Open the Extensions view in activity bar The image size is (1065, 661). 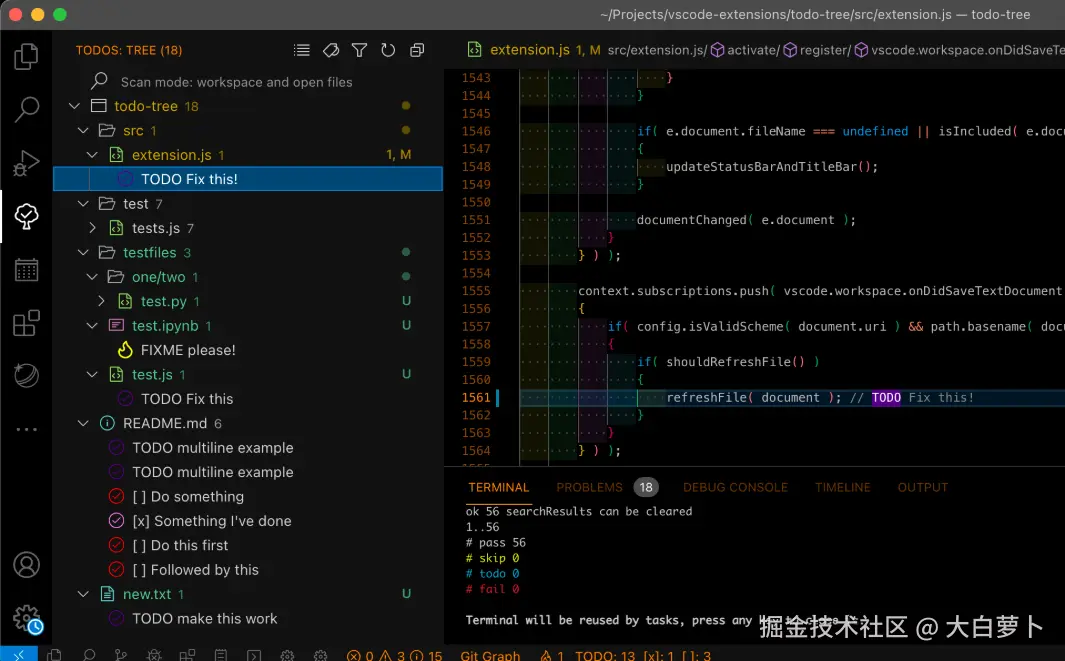pyautogui.click(x=26, y=323)
